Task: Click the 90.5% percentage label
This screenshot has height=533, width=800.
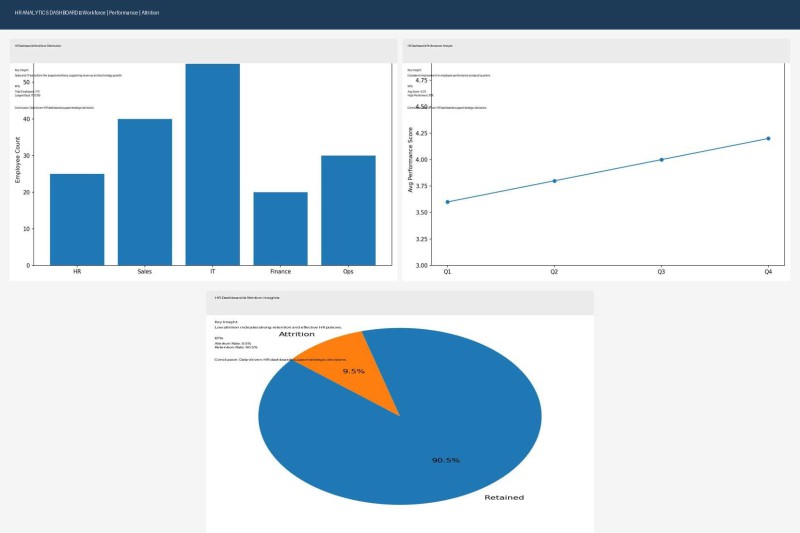Action: (x=445, y=460)
